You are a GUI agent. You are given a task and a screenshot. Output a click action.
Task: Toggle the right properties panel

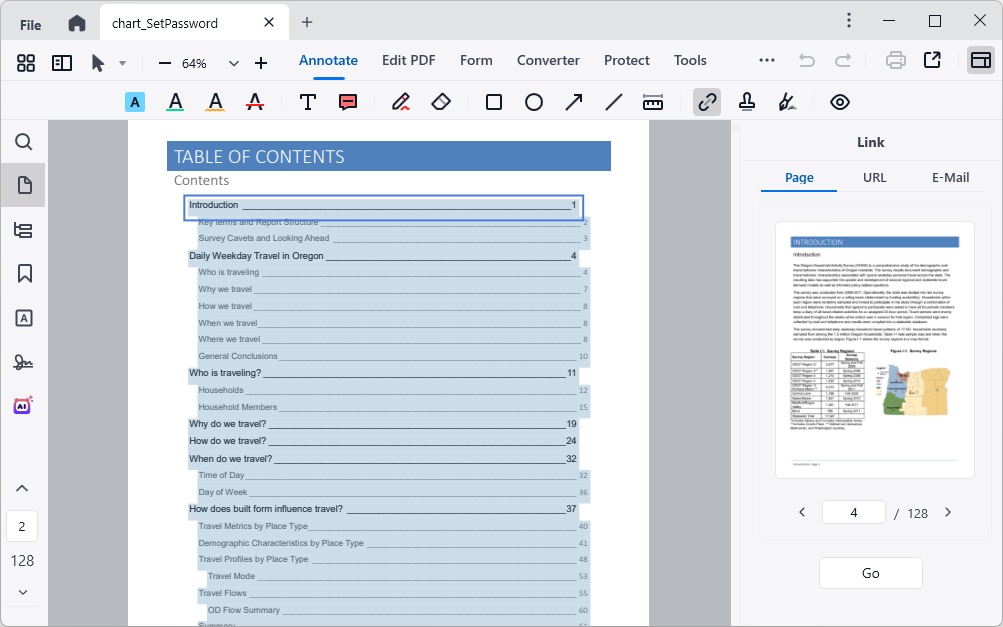pyautogui.click(x=979, y=61)
